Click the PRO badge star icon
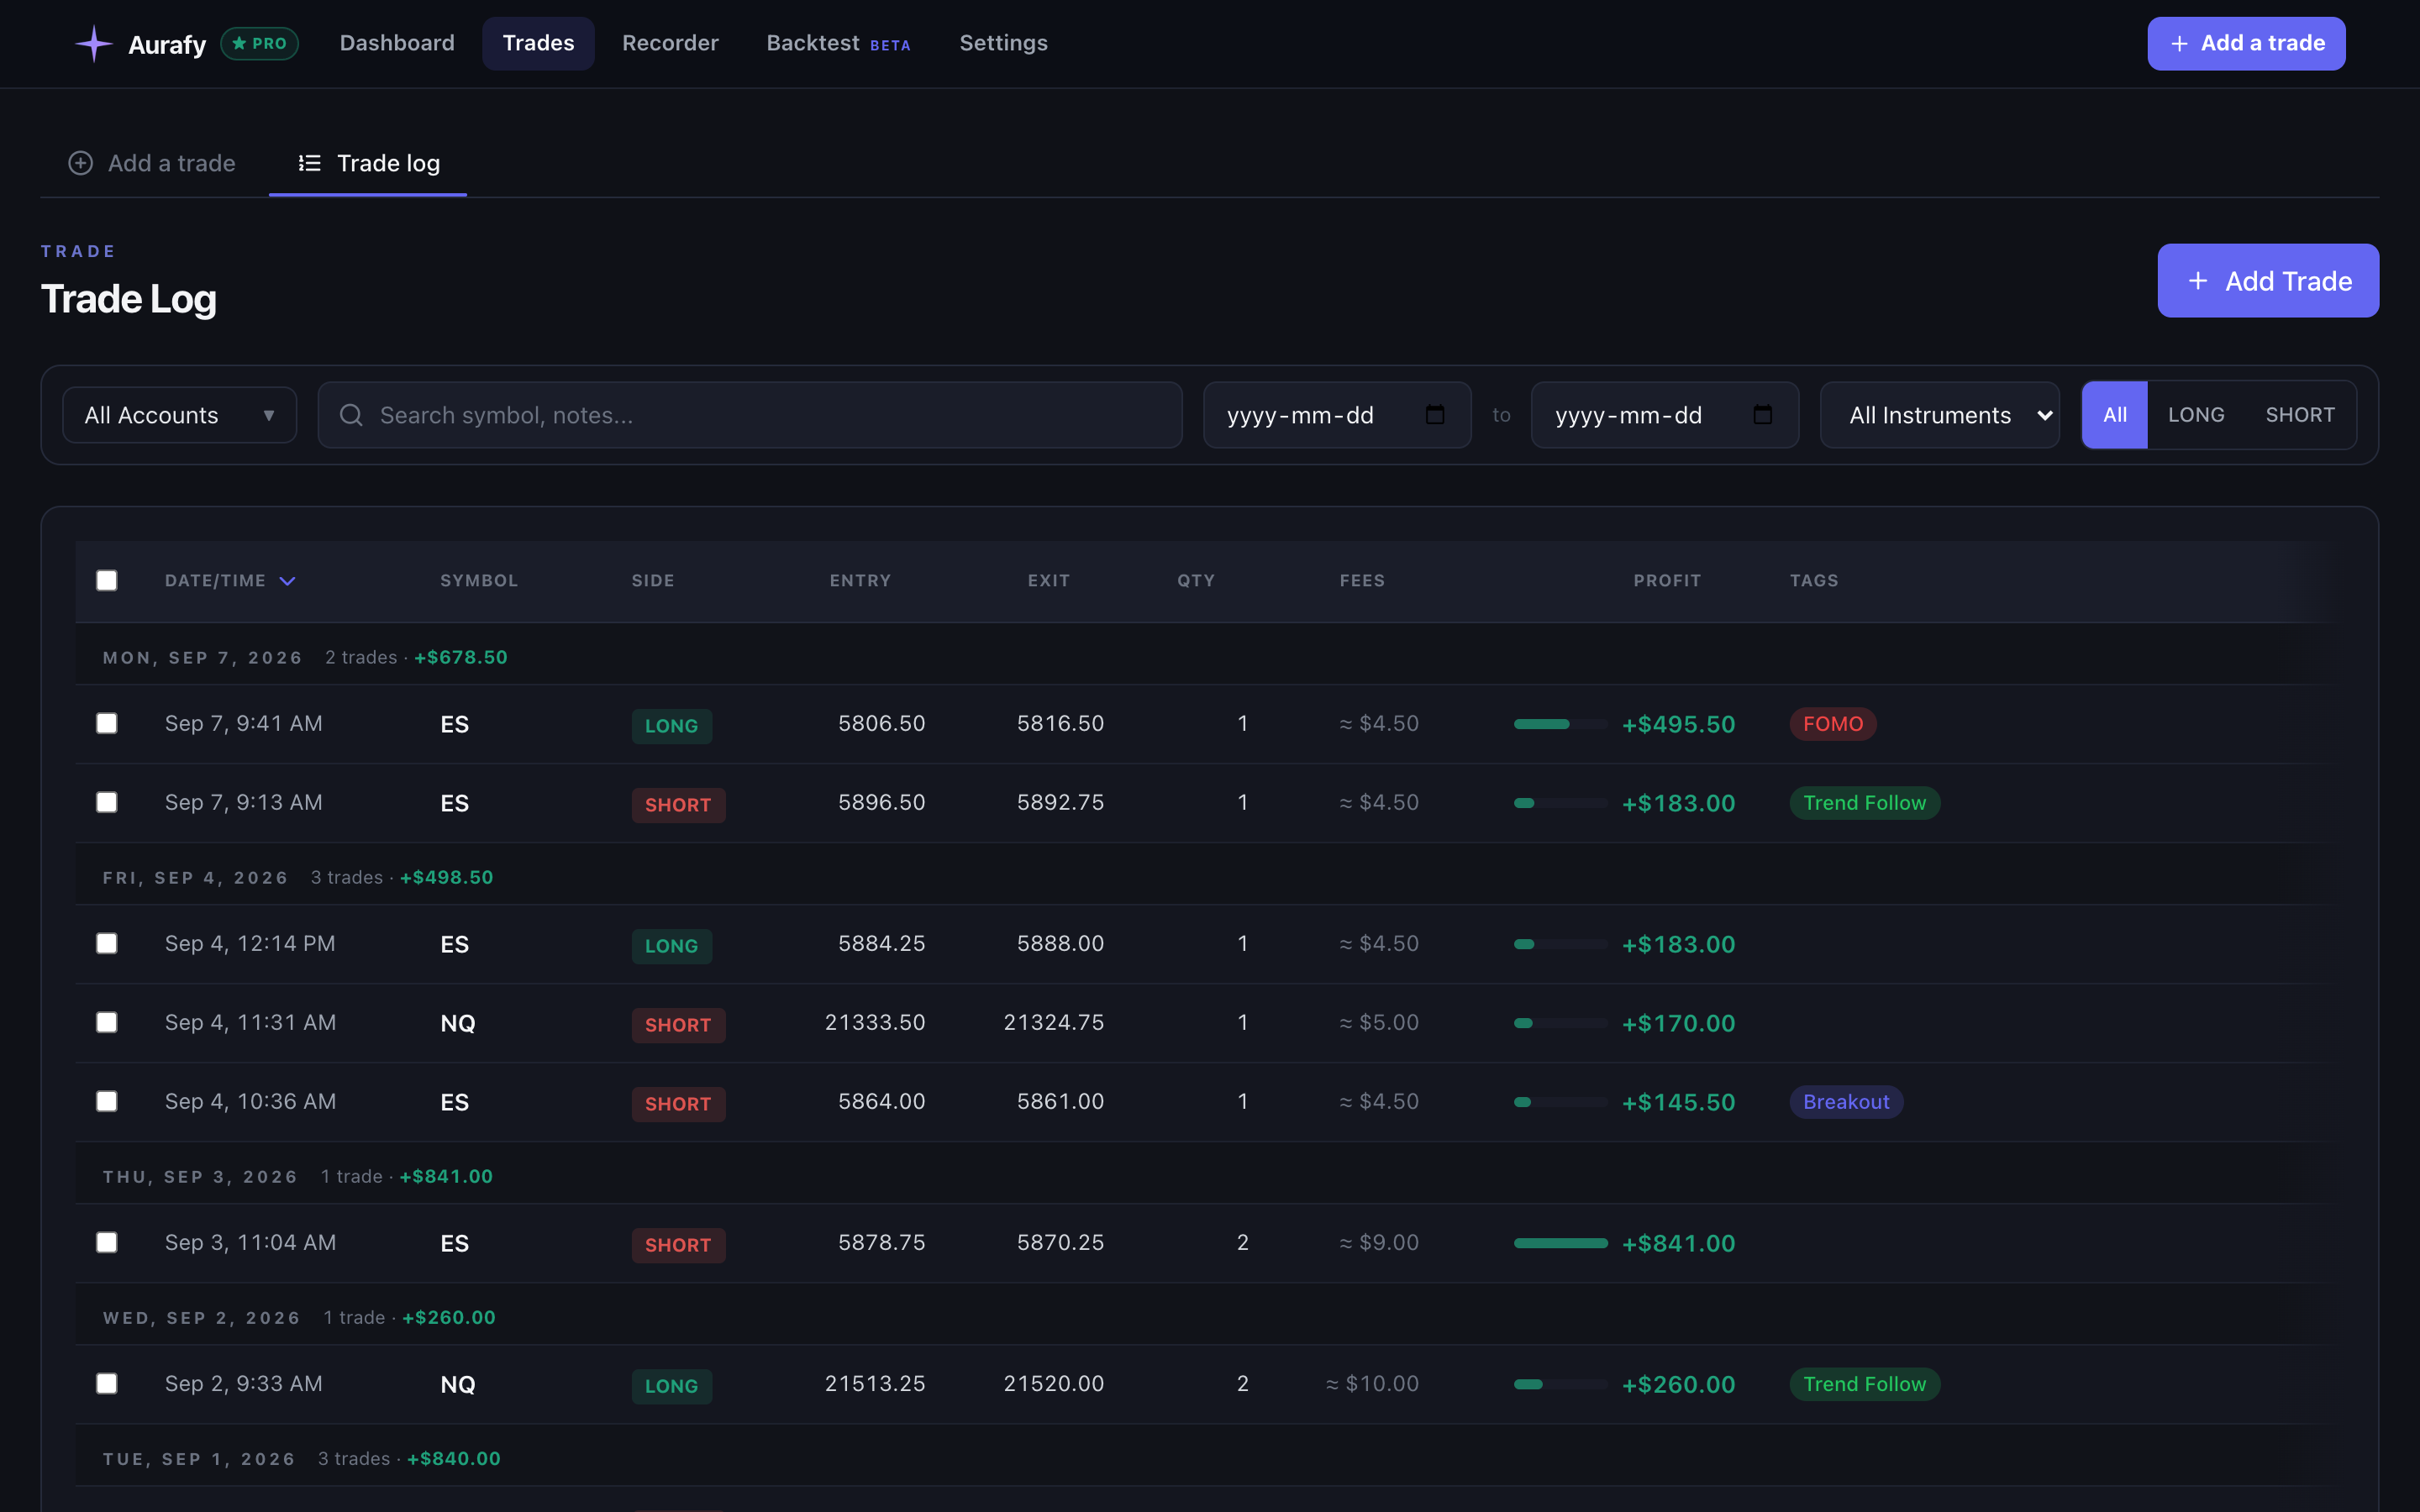The width and height of the screenshot is (2420, 1512). 239,44
